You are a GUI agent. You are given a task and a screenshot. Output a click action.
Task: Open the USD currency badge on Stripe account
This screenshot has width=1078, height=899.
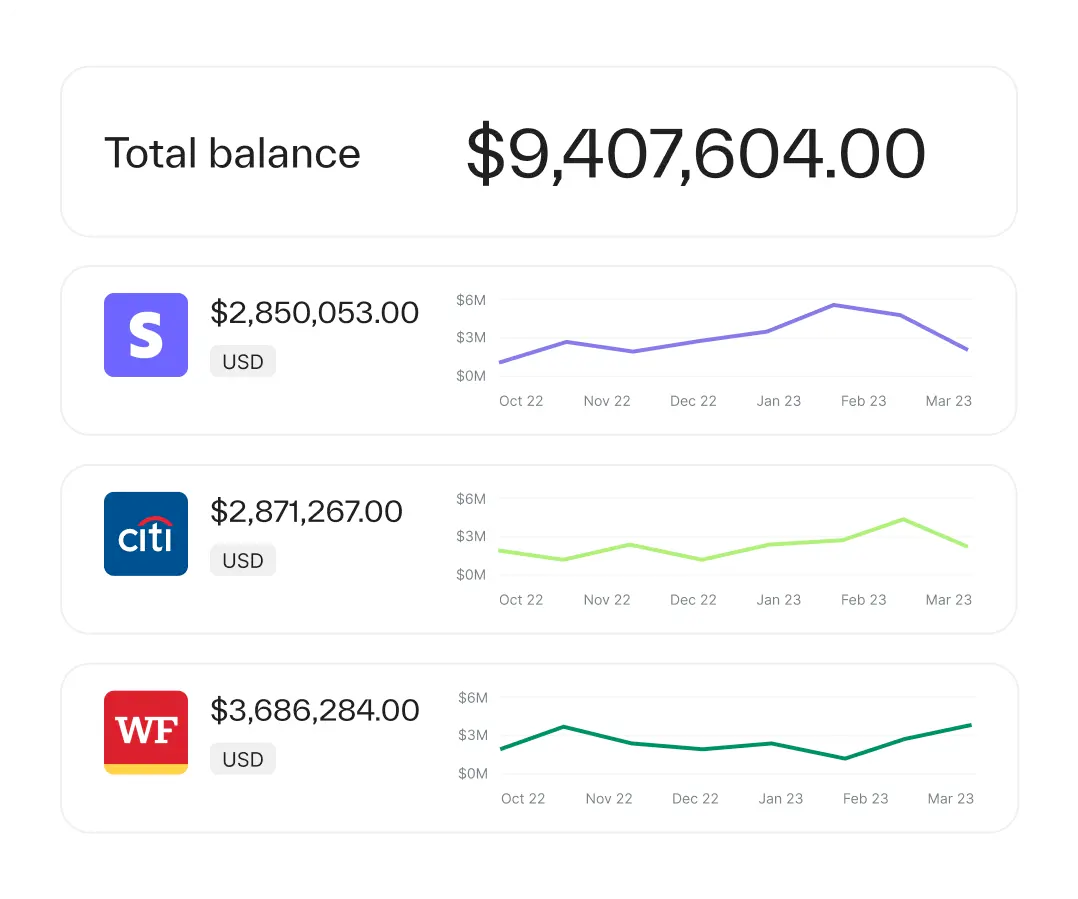pyautogui.click(x=242, y=361)
